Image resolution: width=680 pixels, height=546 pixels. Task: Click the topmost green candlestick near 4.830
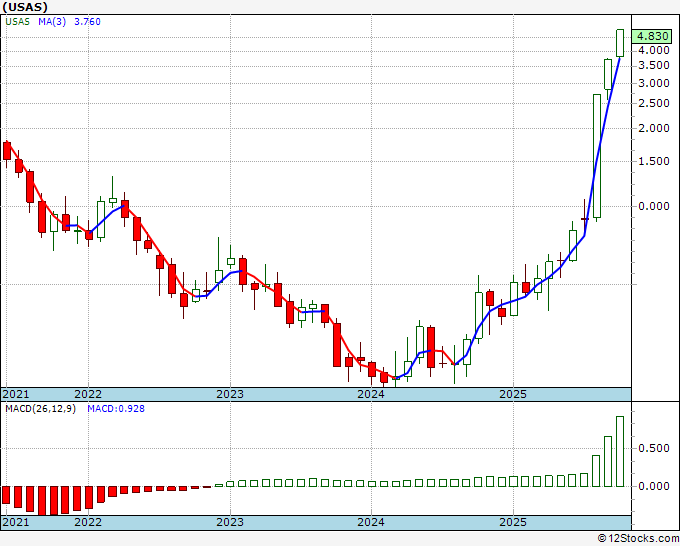coord(620,43)
